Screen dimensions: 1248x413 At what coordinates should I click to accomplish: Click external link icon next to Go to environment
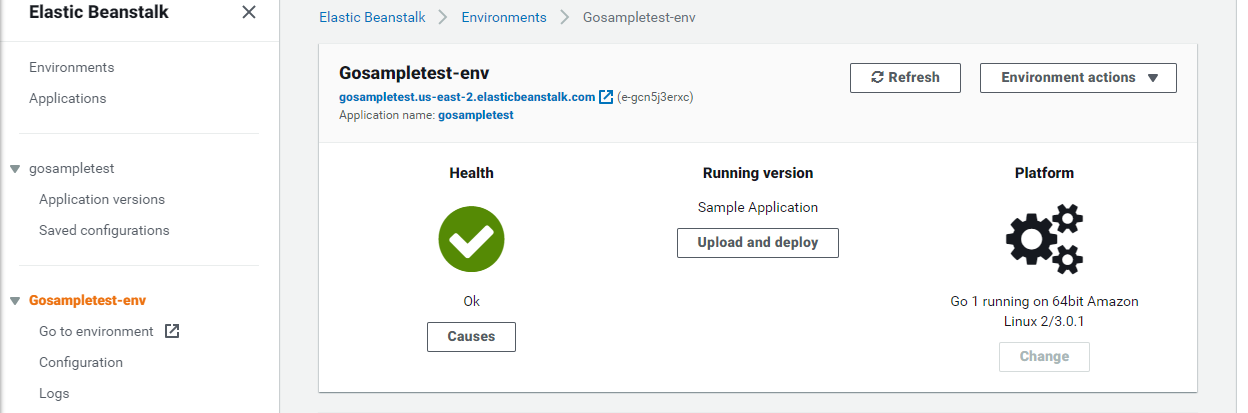click(171, 331)
